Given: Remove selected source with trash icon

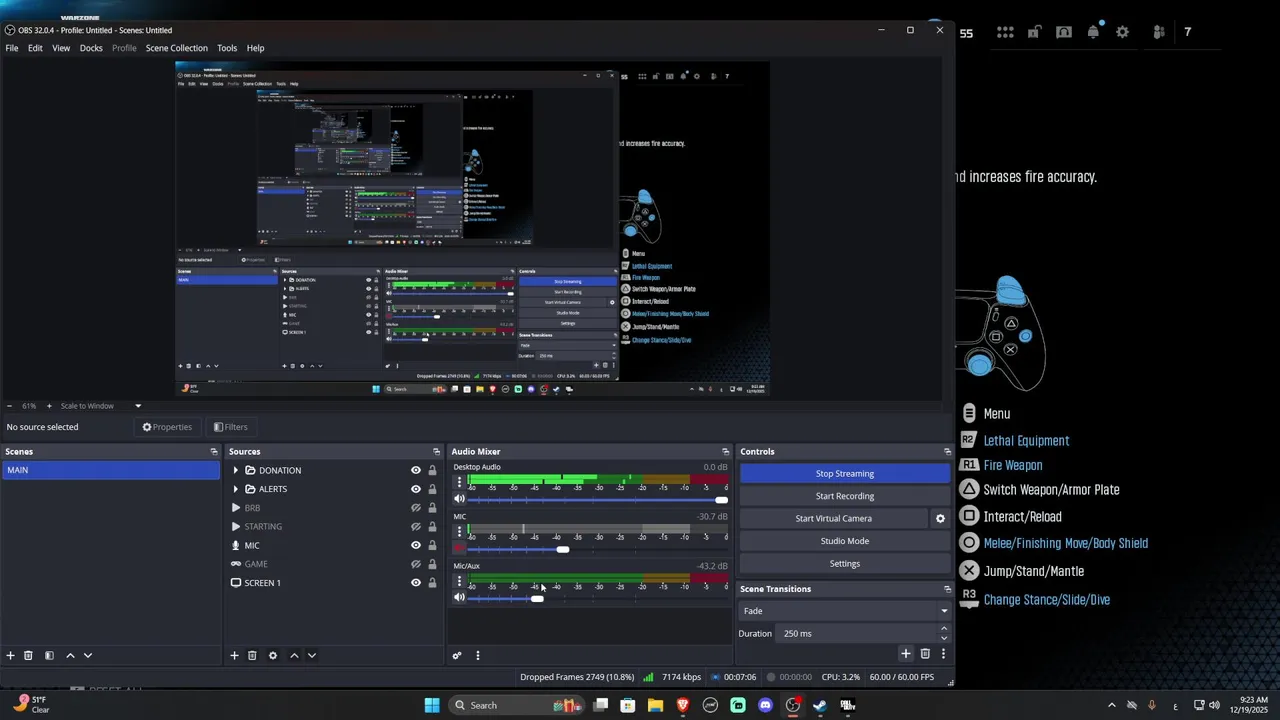Looking at the screenshot, I should (252, 655).
